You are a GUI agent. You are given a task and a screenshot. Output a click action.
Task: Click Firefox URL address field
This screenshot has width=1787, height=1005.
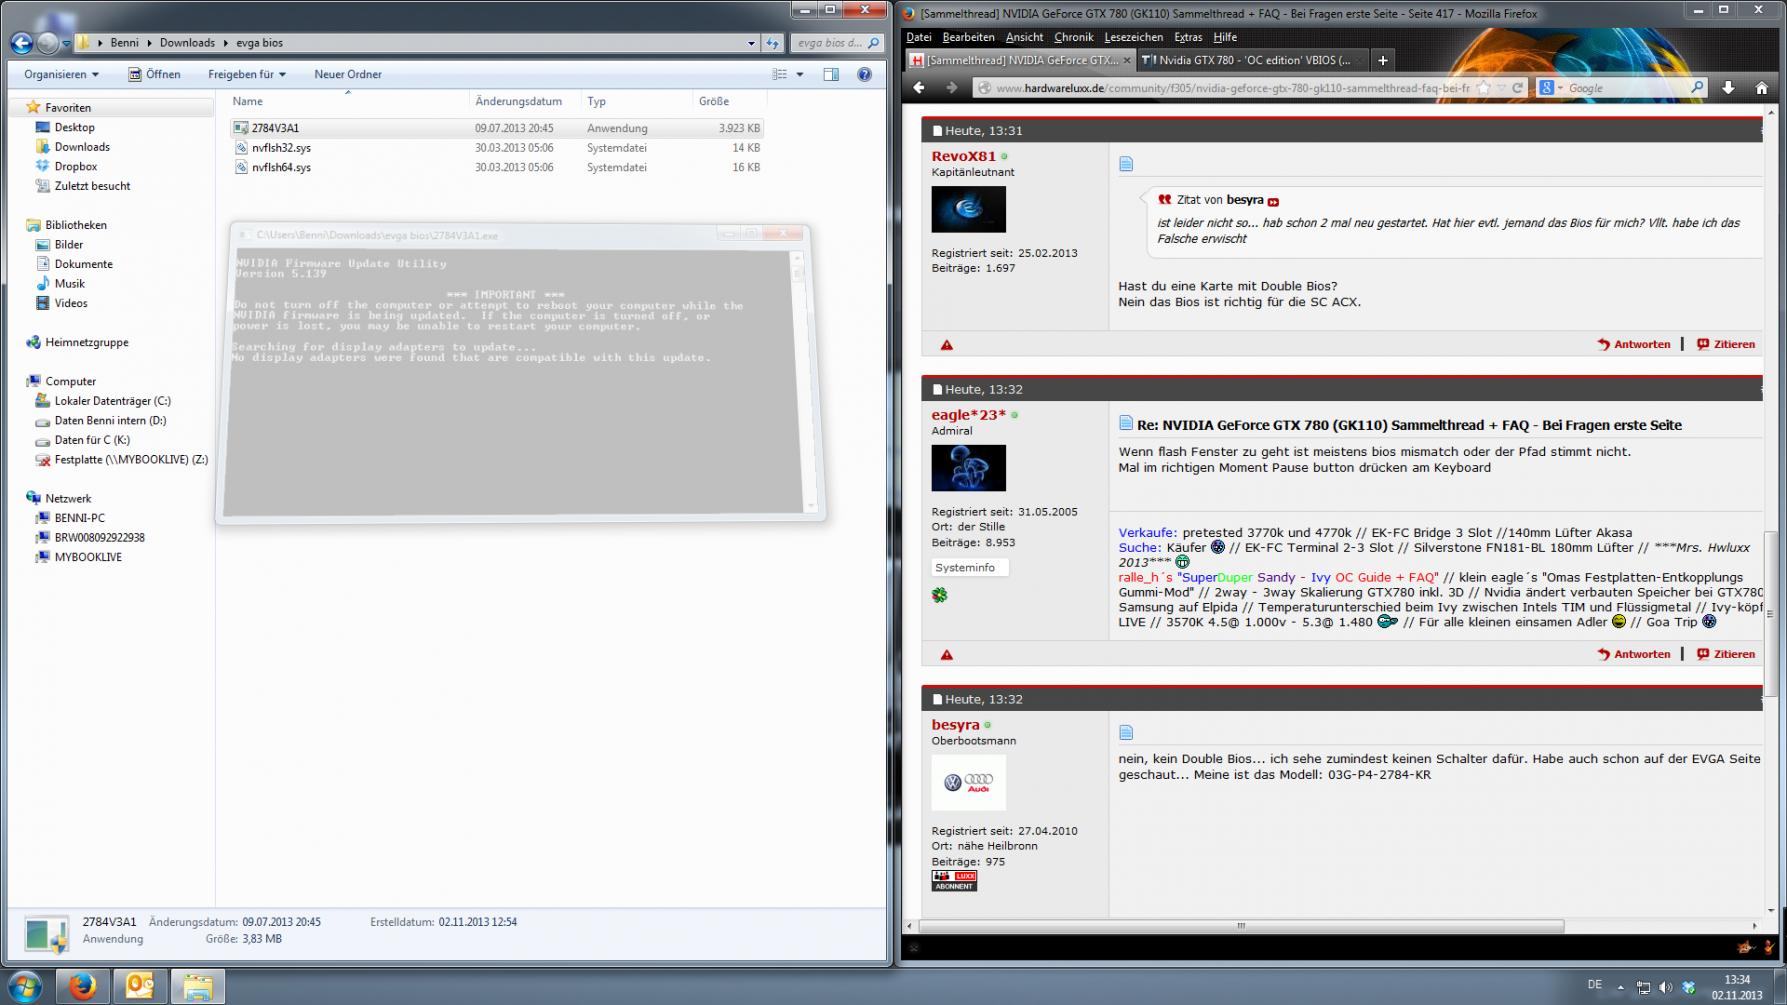(x=1232, y=88)
